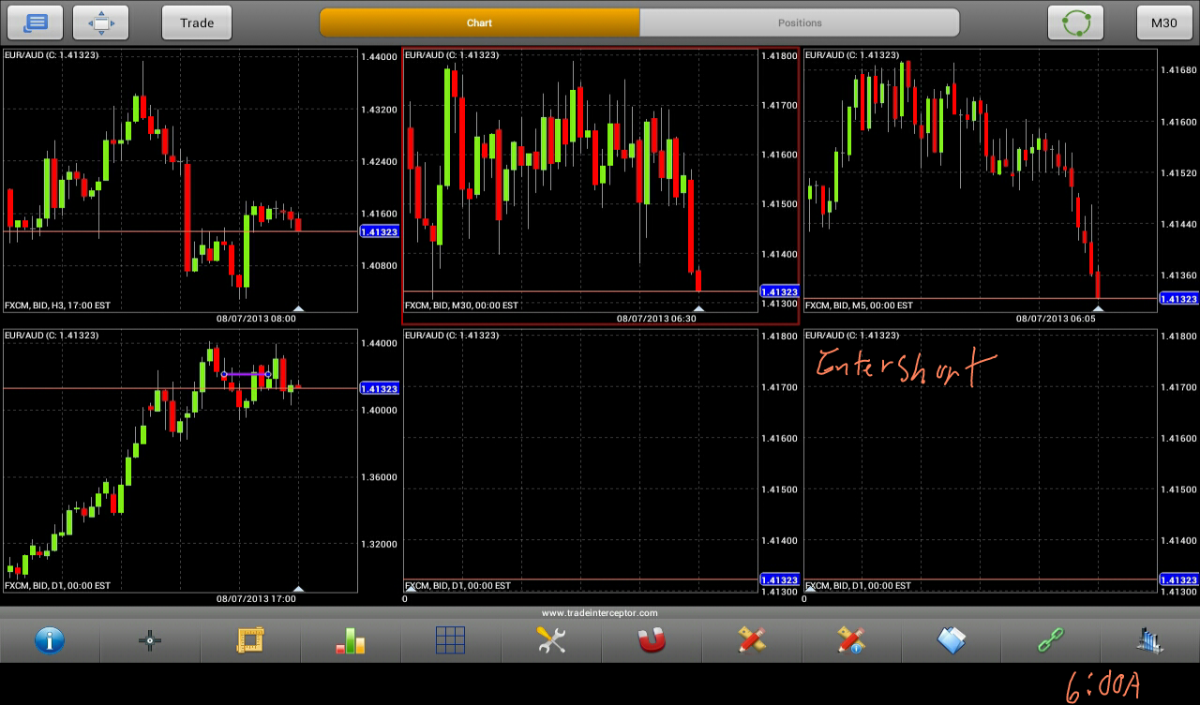
Task: Switch to the Chart tab
Action: pos(479,22)
